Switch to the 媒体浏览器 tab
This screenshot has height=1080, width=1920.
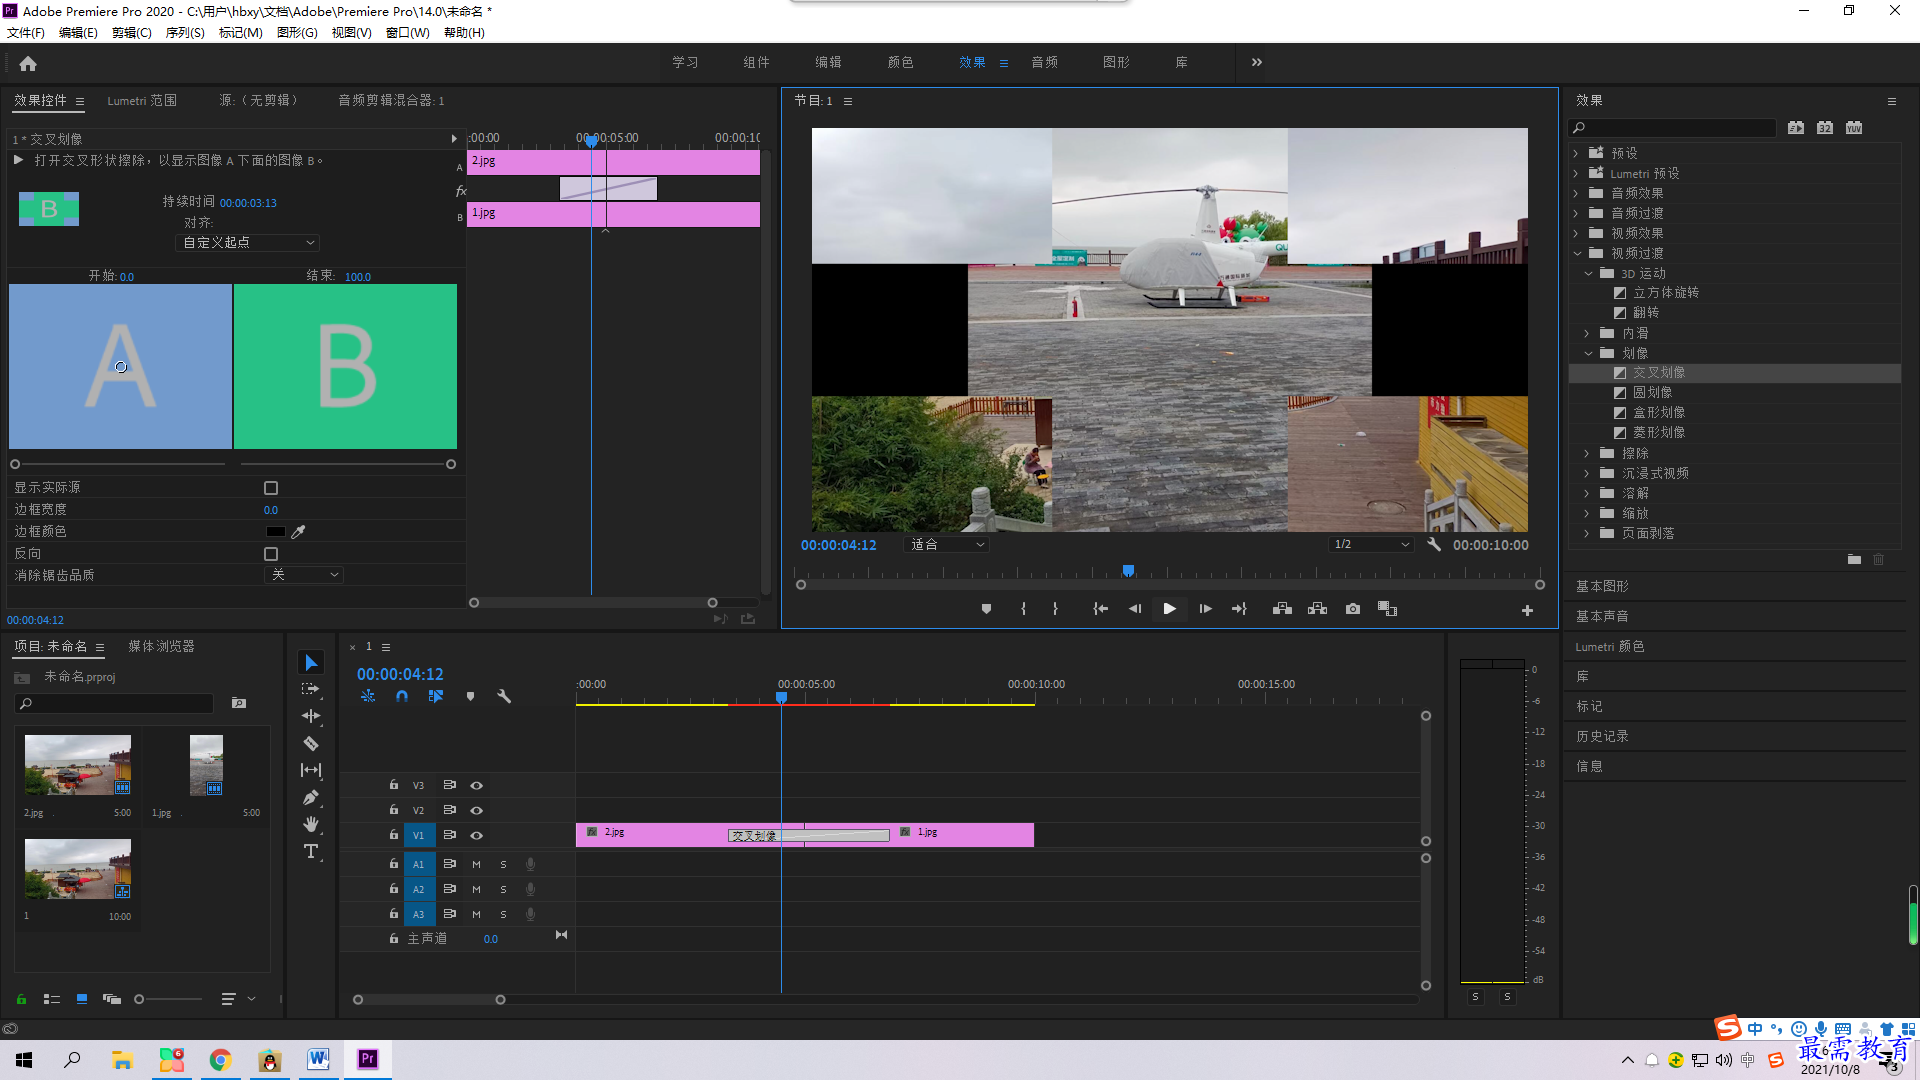161,647
